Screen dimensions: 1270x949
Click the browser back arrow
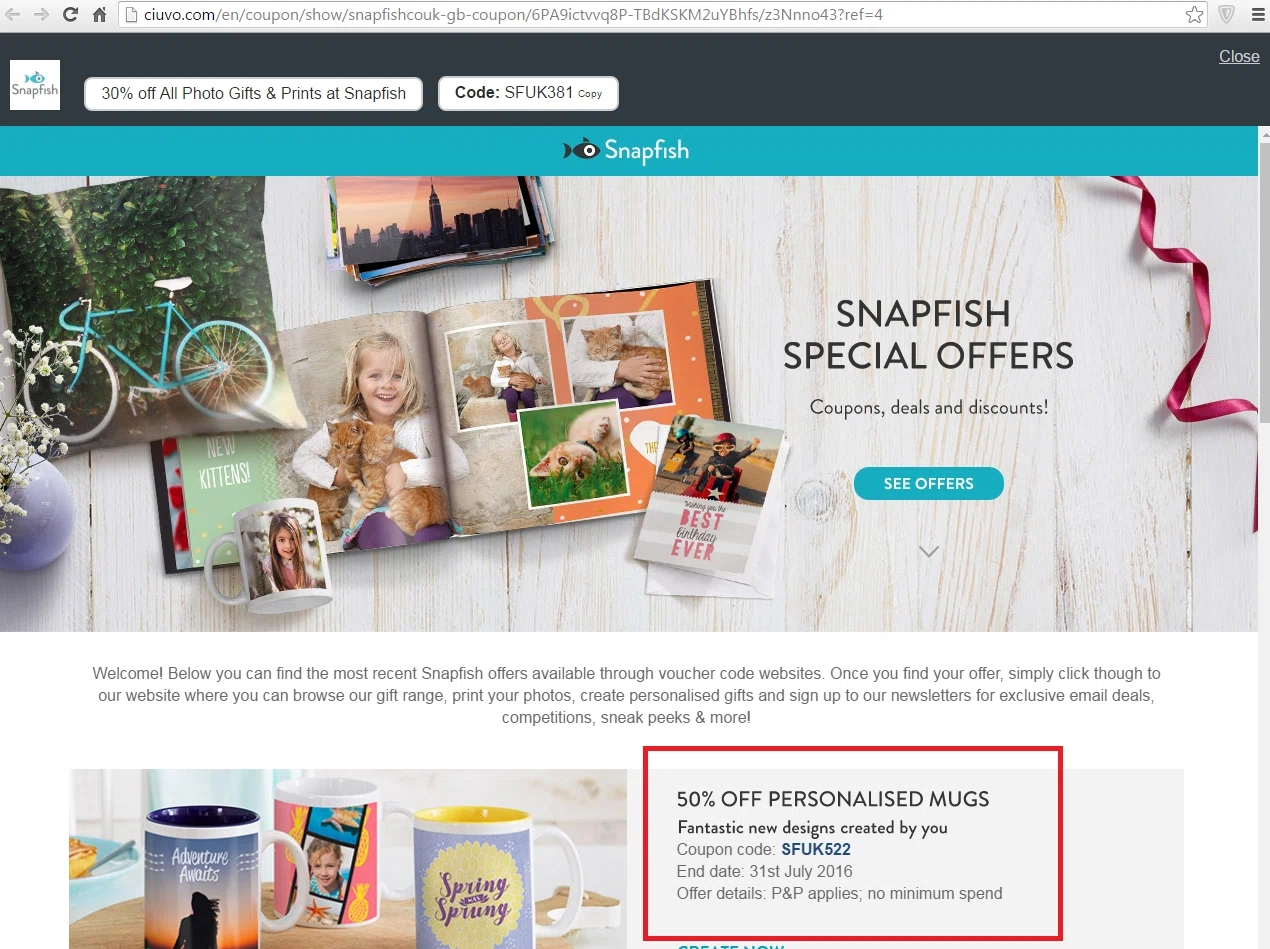(x=12, y=15)
